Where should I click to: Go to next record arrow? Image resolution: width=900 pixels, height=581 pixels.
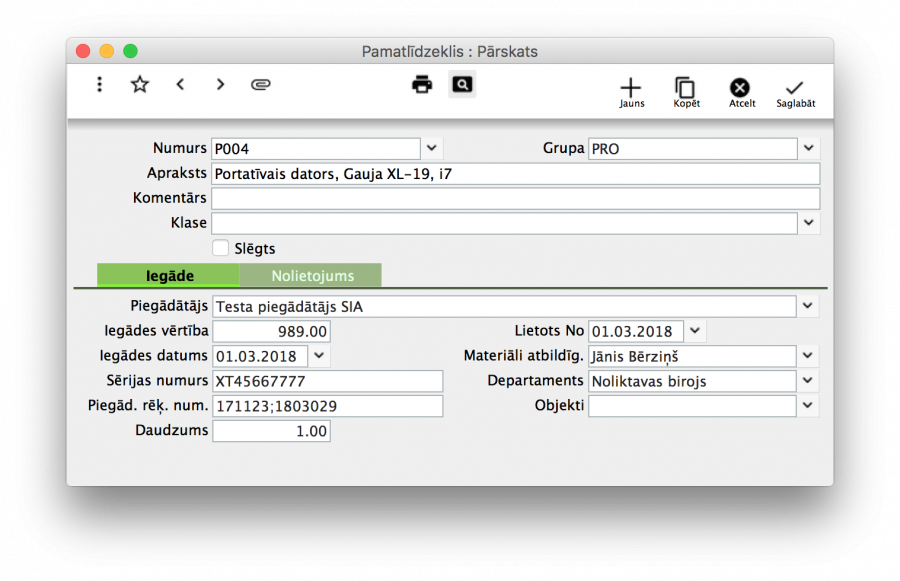tap(220, 85)
